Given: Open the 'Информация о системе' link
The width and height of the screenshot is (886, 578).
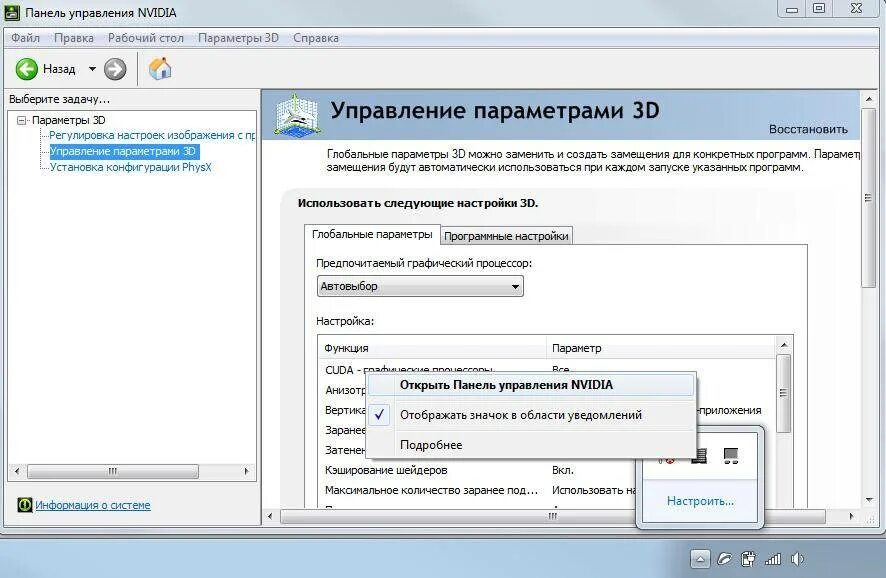Looking at the screenshot, I should pyautogui.click(x=93, y=505).
